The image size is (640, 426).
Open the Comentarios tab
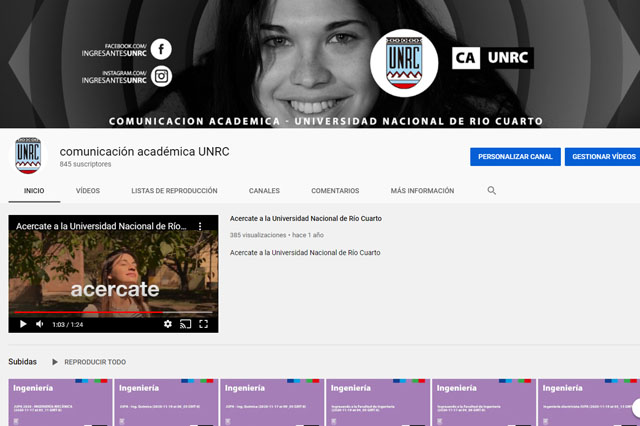click(x=335, y=191)
